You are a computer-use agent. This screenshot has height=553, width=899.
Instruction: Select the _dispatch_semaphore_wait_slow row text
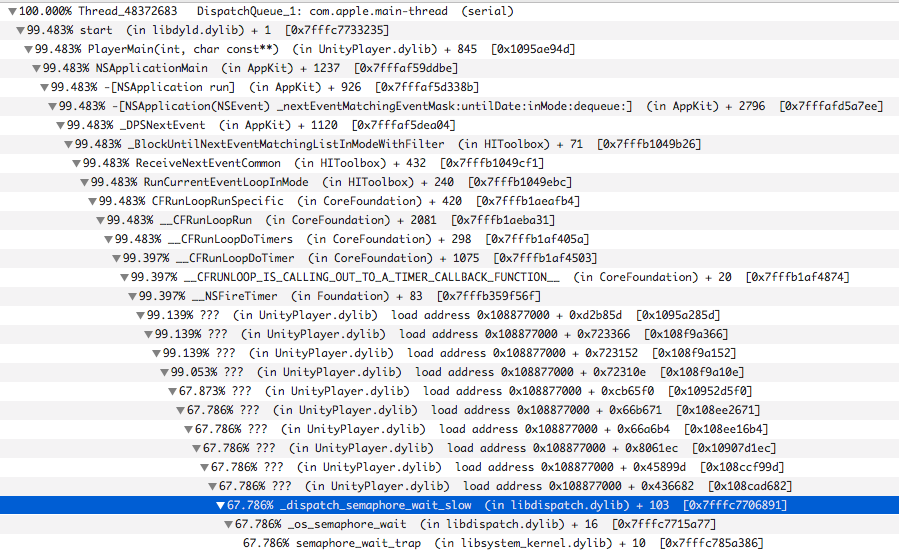coord(376,505)
